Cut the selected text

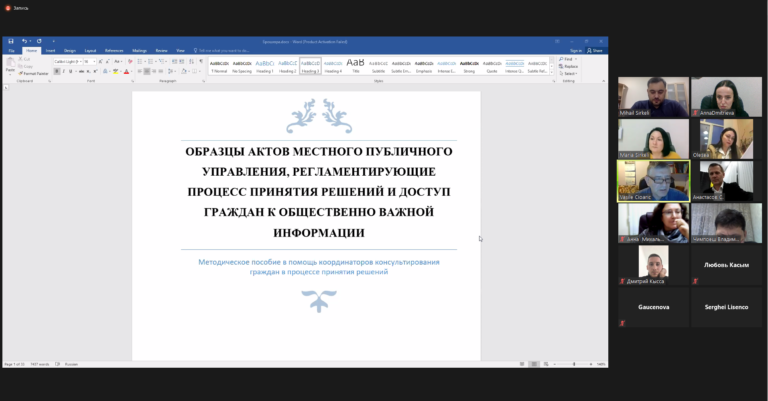click(24, 59)
